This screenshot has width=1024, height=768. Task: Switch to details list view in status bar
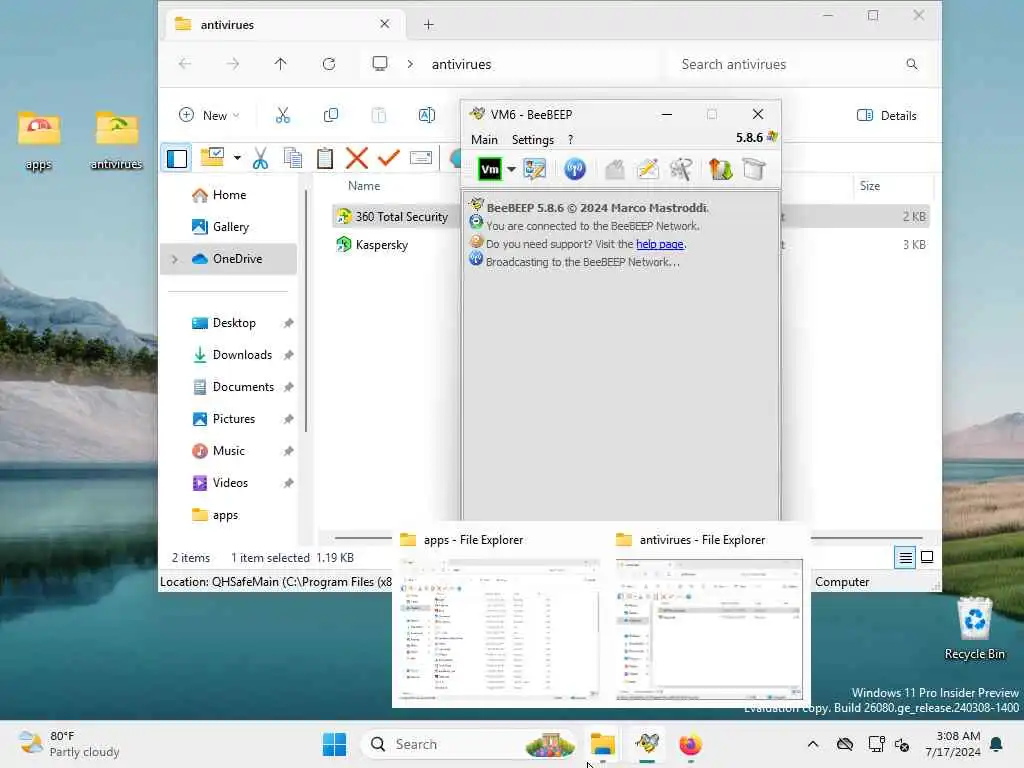coord(905,558)
